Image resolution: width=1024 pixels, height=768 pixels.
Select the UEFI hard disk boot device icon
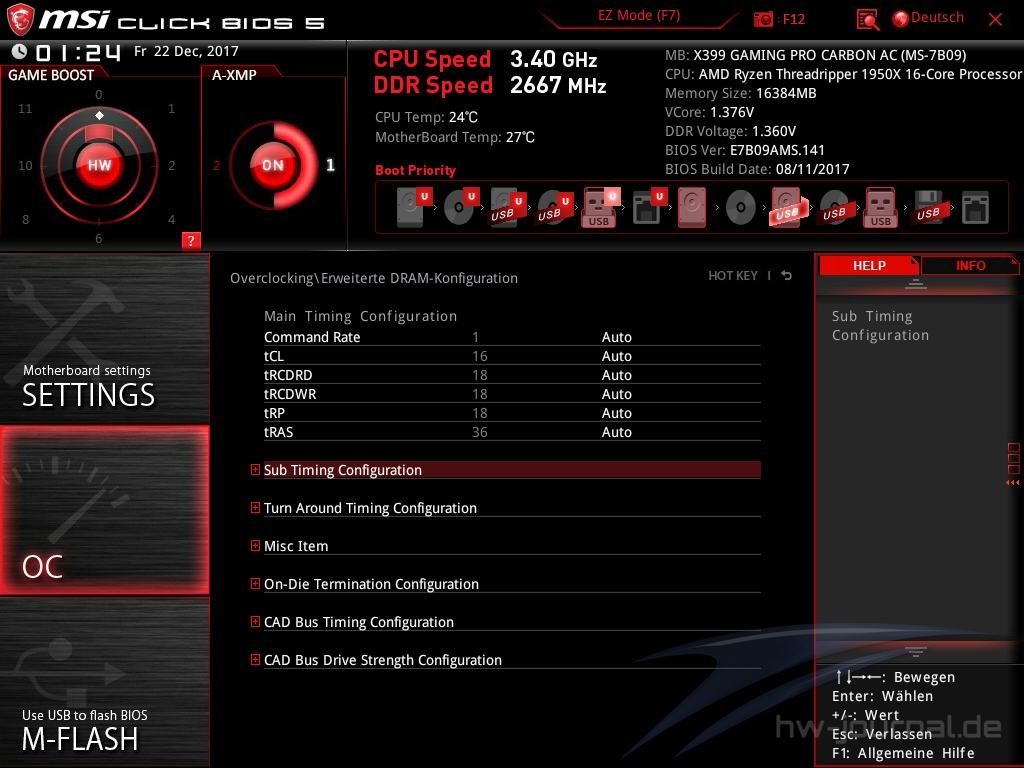(414, 207)
